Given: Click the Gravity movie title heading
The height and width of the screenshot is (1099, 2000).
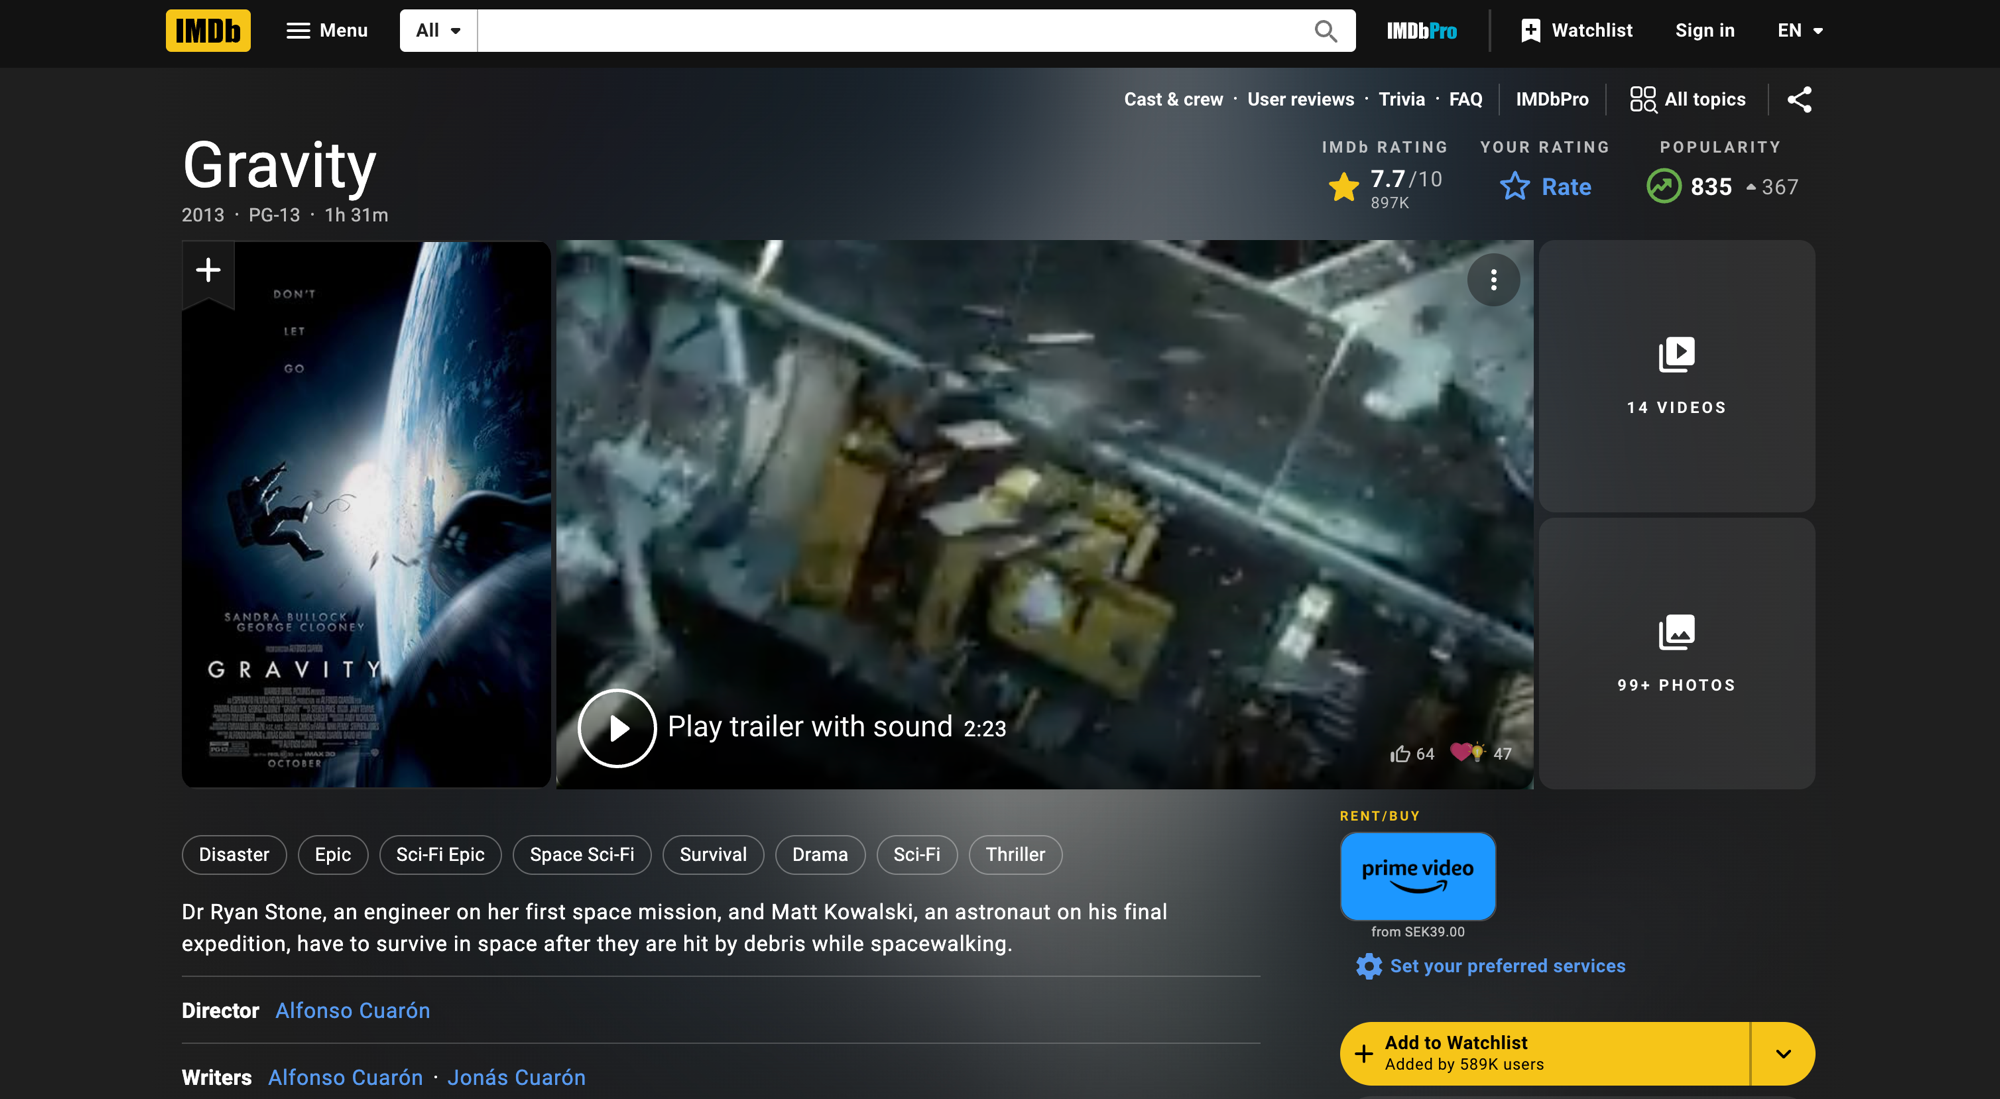Looking at the screenshot, I should tap(279, 165).
